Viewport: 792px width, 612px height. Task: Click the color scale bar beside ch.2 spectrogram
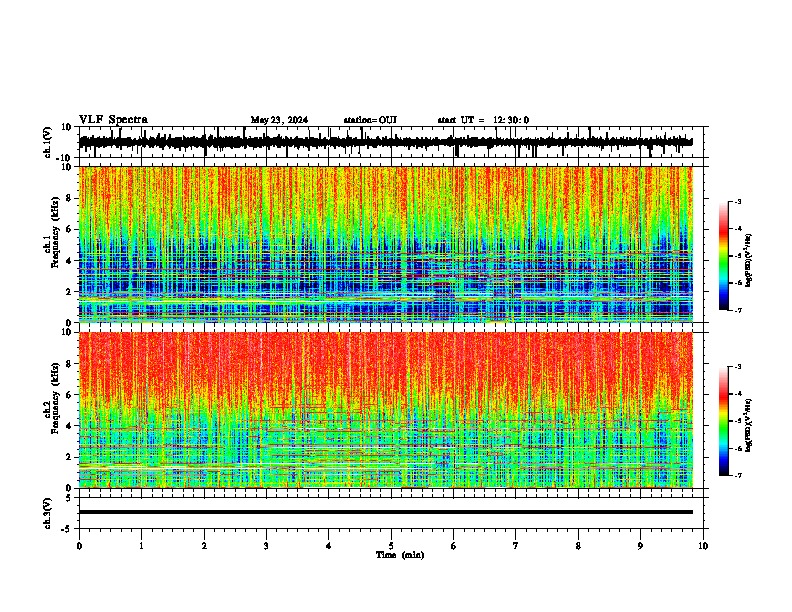point(724,421)
